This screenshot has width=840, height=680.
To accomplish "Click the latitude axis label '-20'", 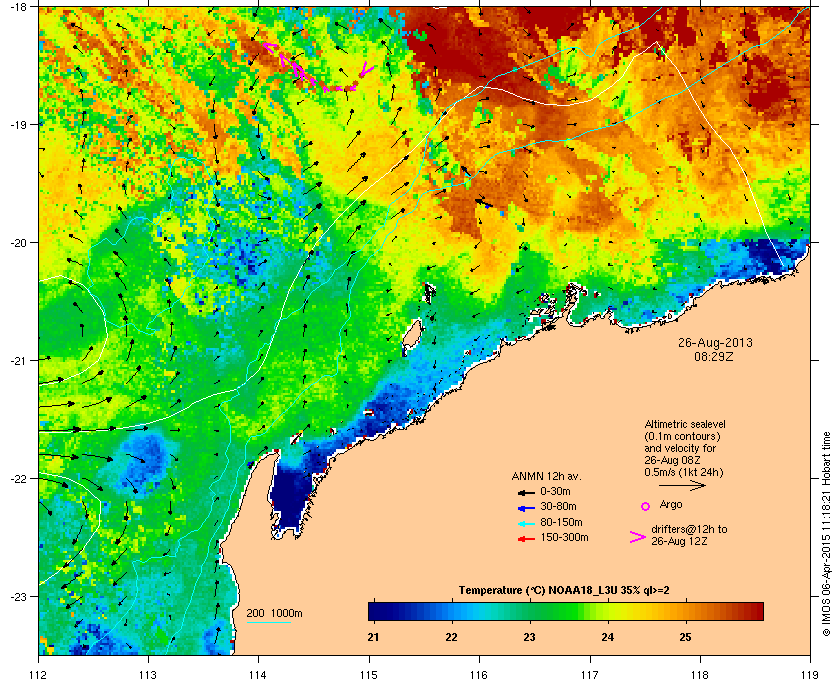I will click(18, 242).
